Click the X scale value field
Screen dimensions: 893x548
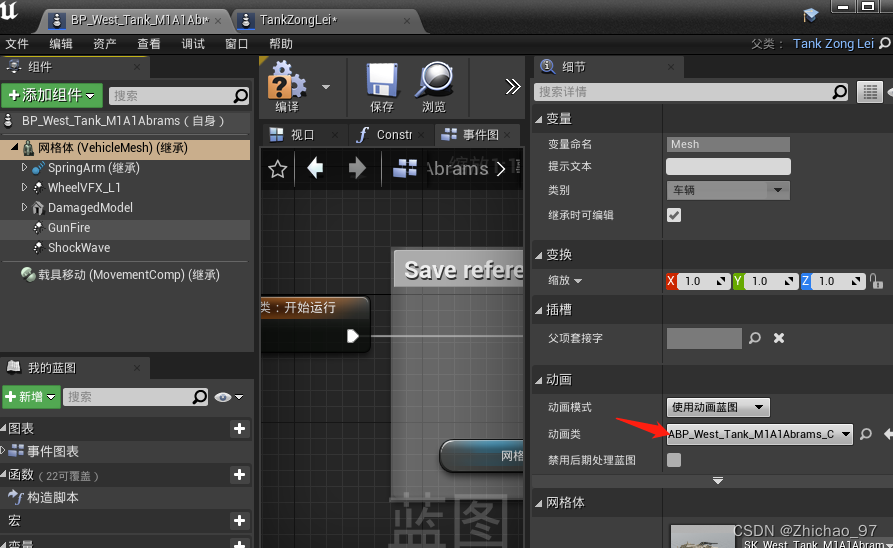click(x=703, y=281)
